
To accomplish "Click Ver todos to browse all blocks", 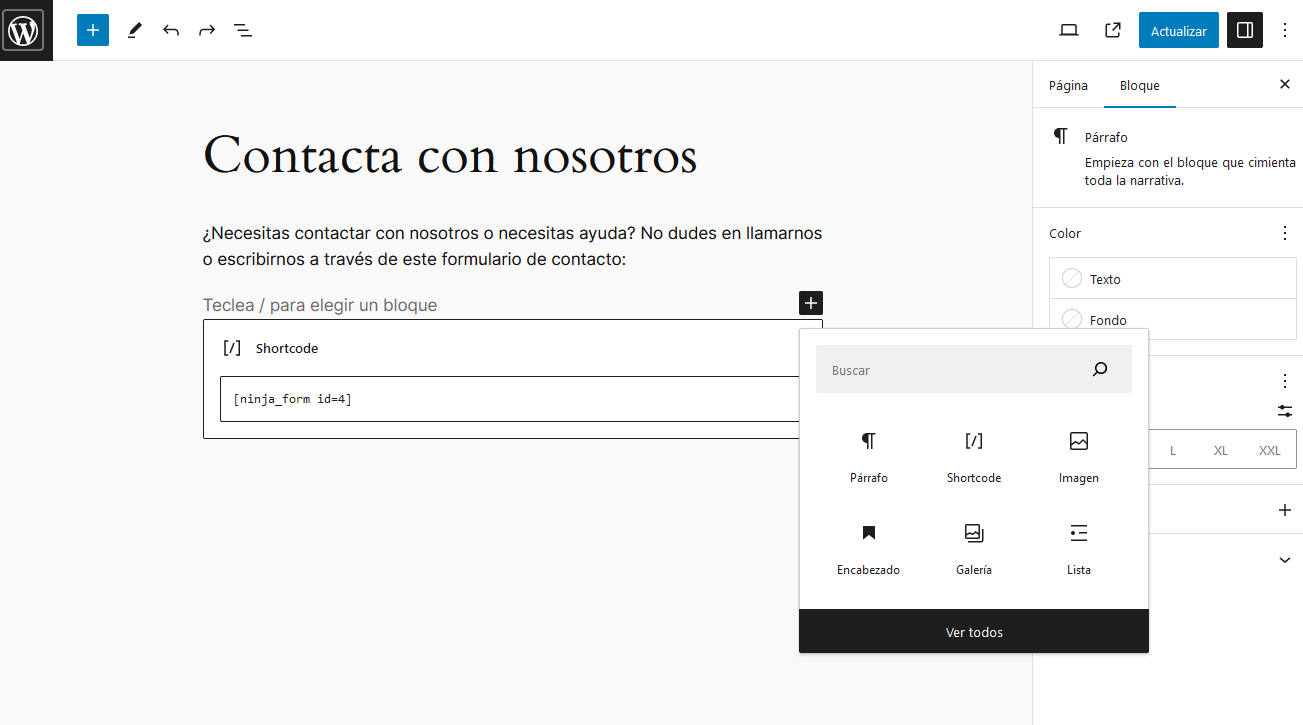I will (974, 632).
